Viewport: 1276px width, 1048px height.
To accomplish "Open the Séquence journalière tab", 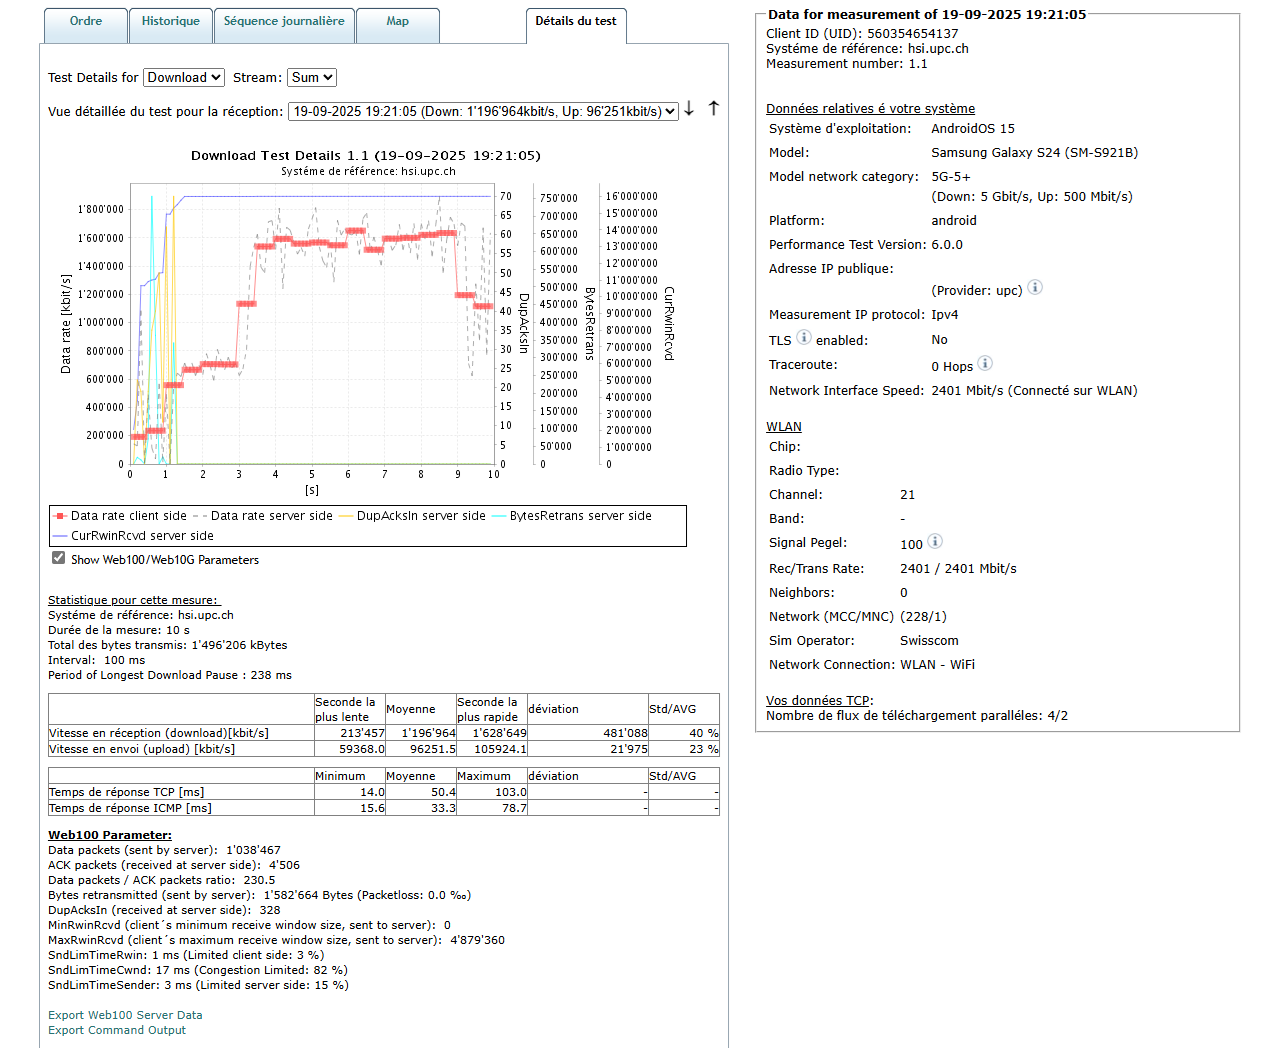I will 284,22.
